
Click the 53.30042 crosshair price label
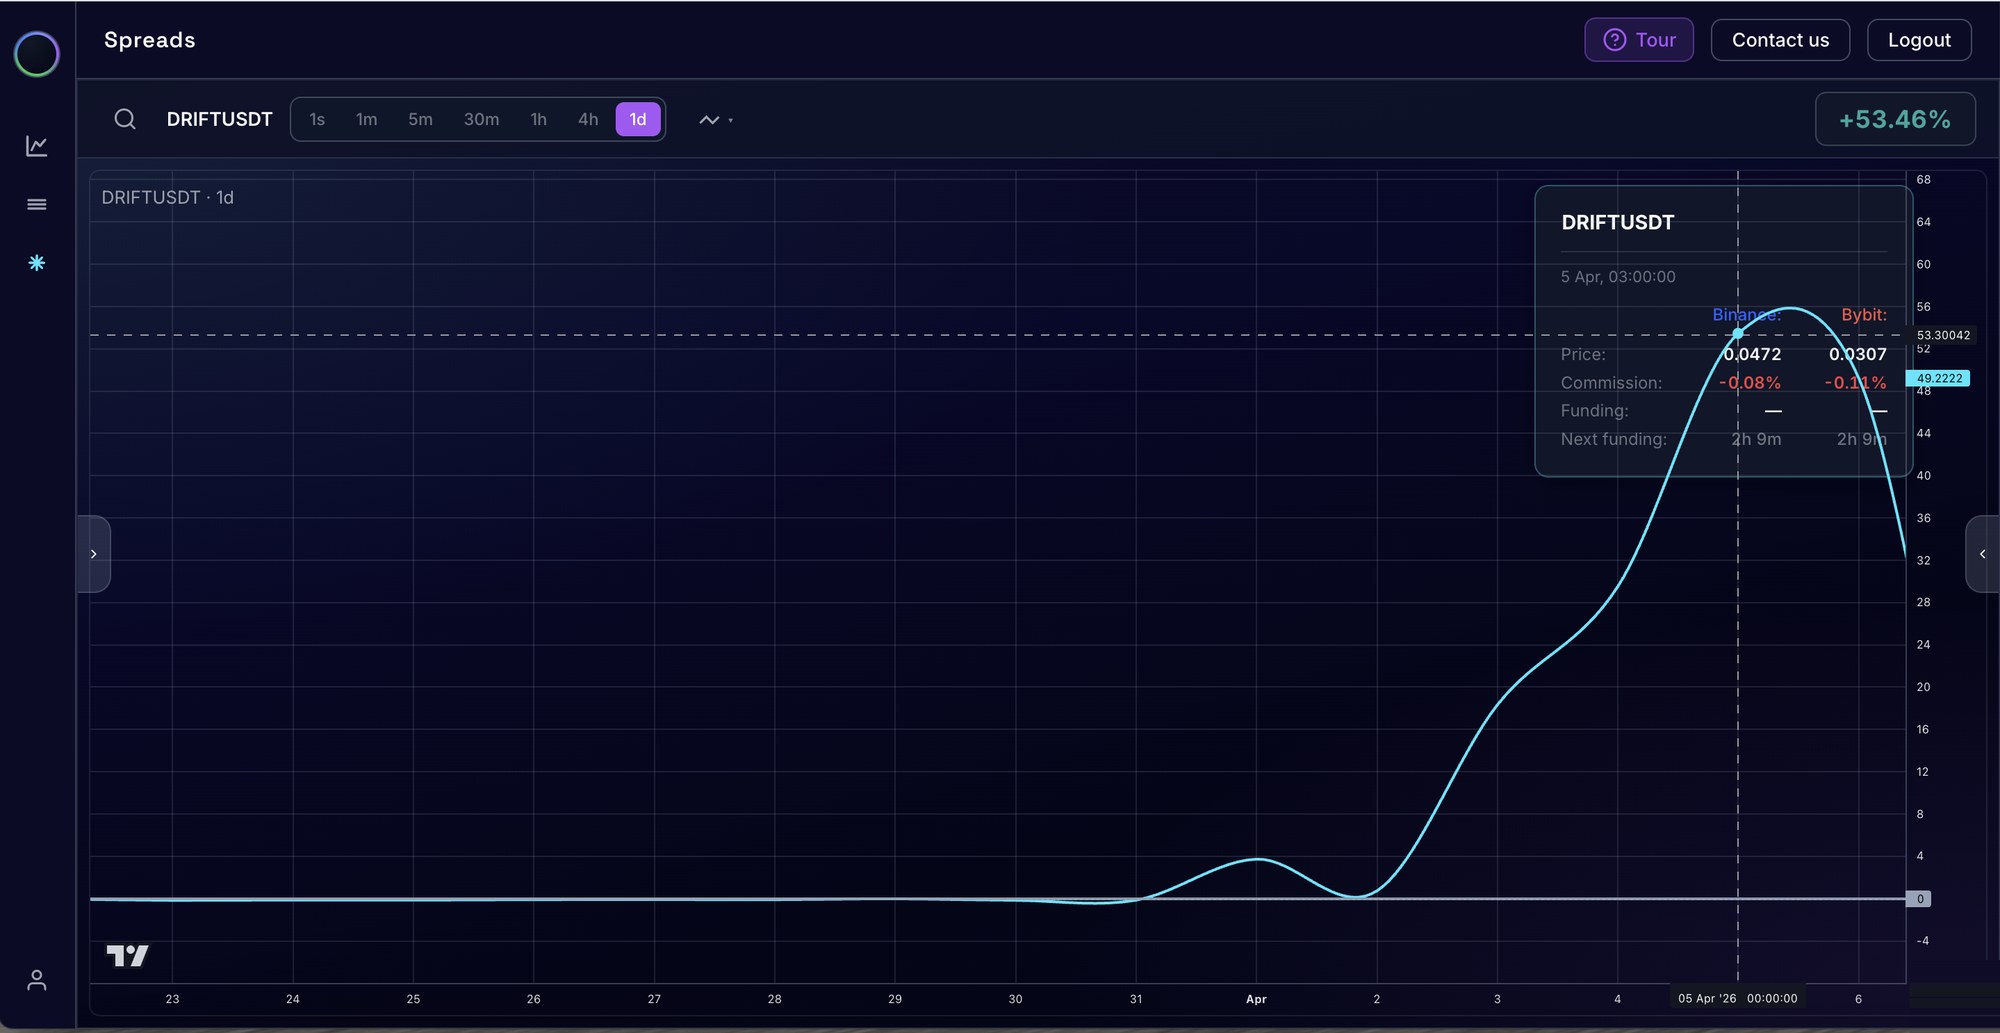pyautogui.click(x=1943, y=335)
